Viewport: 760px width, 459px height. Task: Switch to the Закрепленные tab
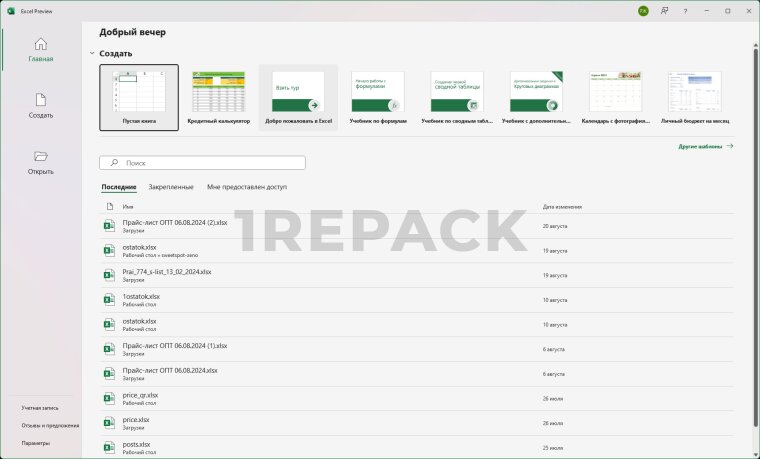pyautogui.click(x=171, y=187)
